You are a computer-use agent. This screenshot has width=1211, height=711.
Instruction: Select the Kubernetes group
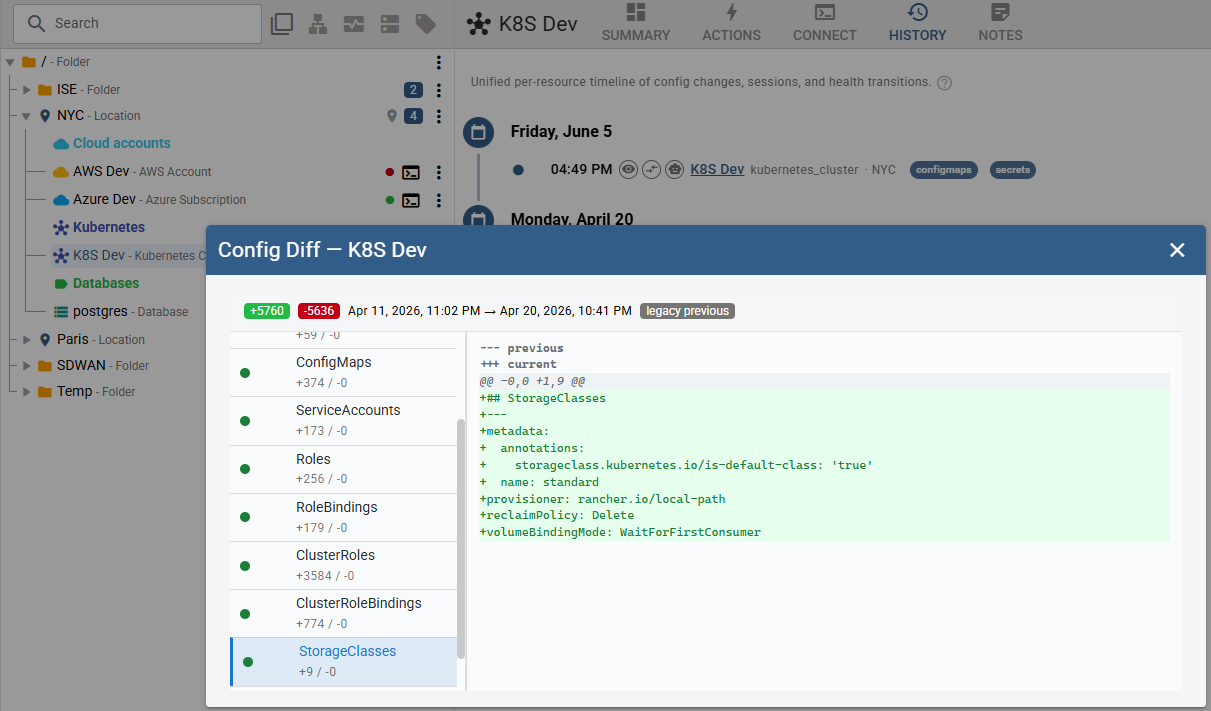[x=108, y=227]
